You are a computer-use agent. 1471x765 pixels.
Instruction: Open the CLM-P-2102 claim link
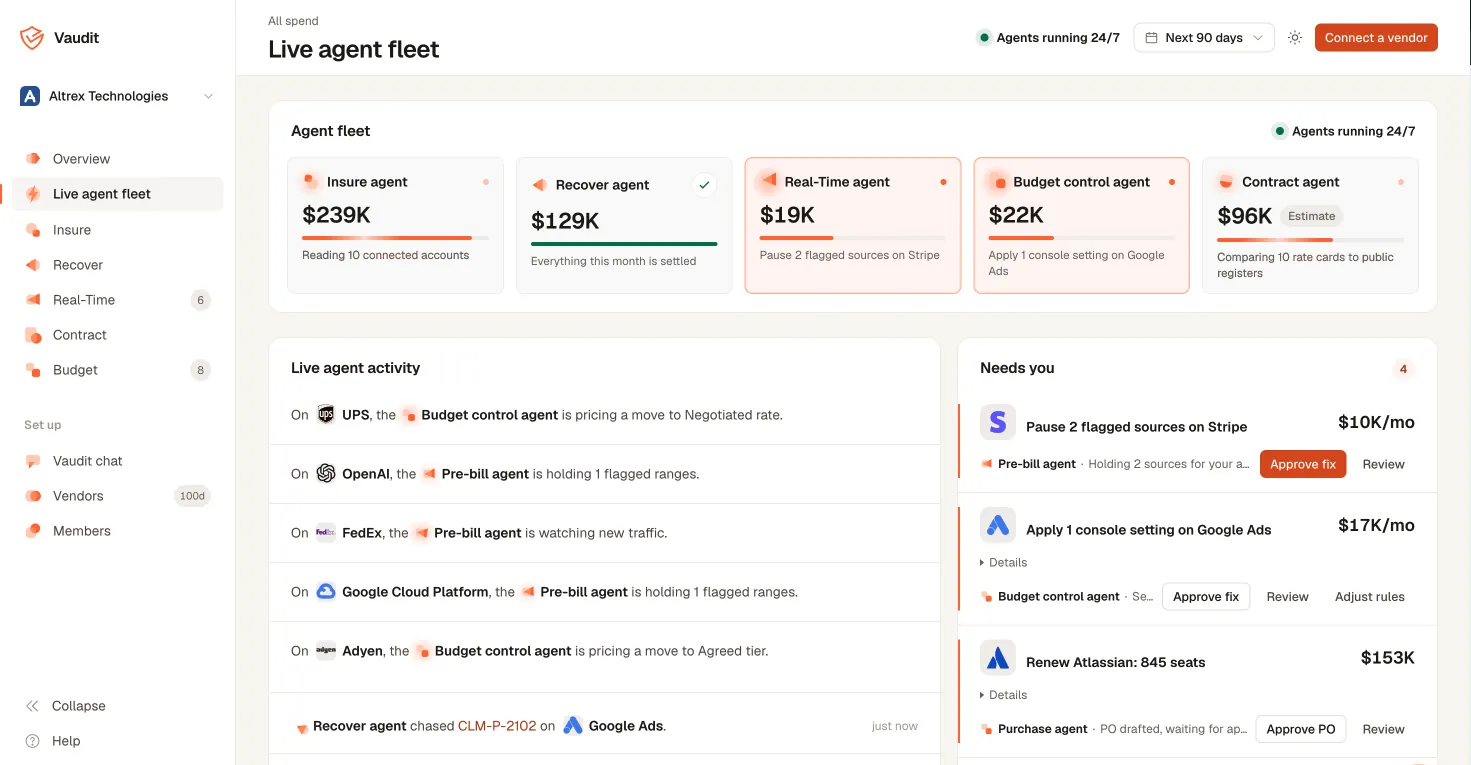point(497,726)
